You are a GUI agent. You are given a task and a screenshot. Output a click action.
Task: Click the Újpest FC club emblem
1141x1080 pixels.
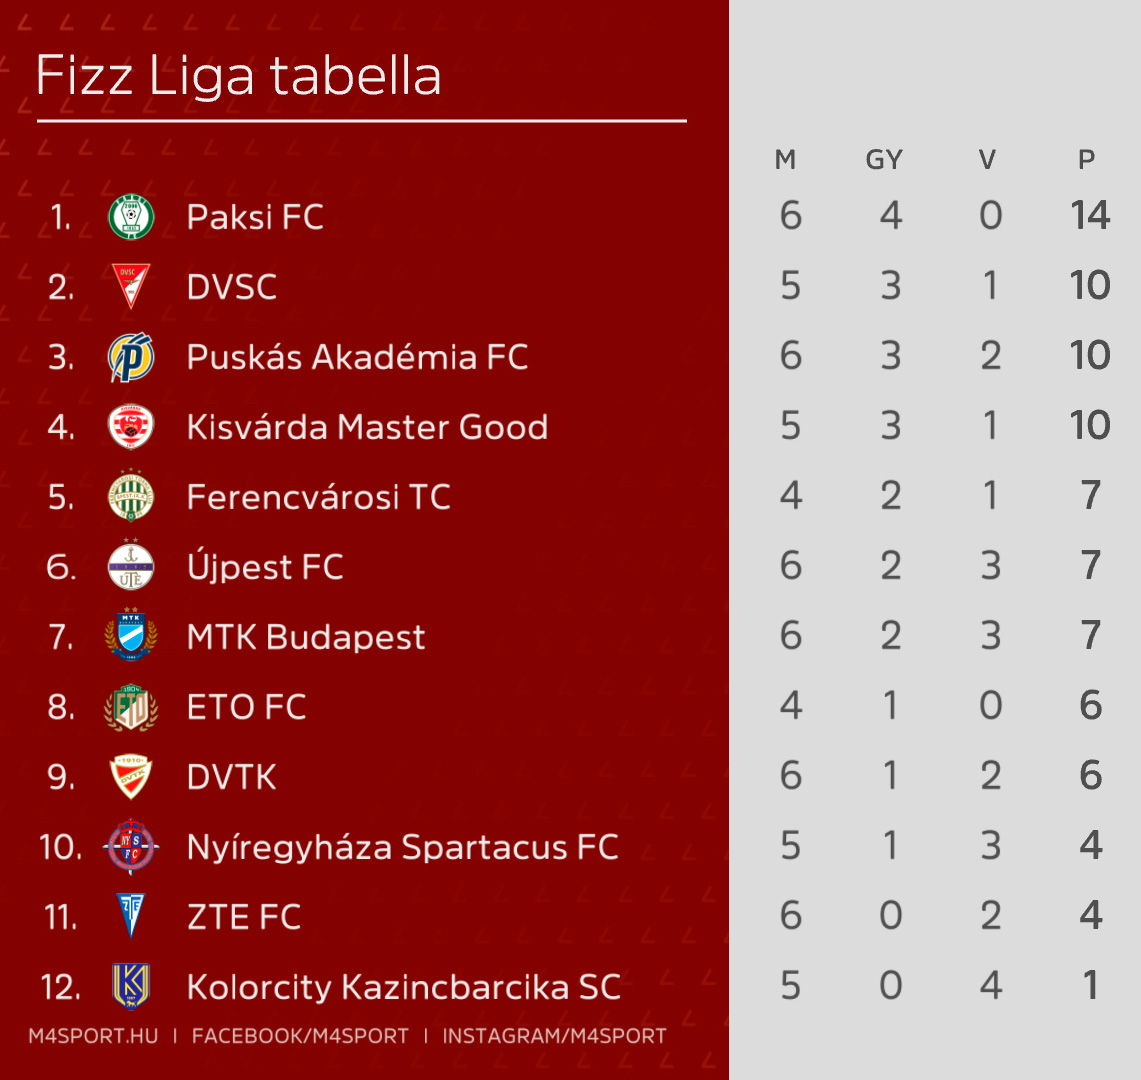click(131, 565)
